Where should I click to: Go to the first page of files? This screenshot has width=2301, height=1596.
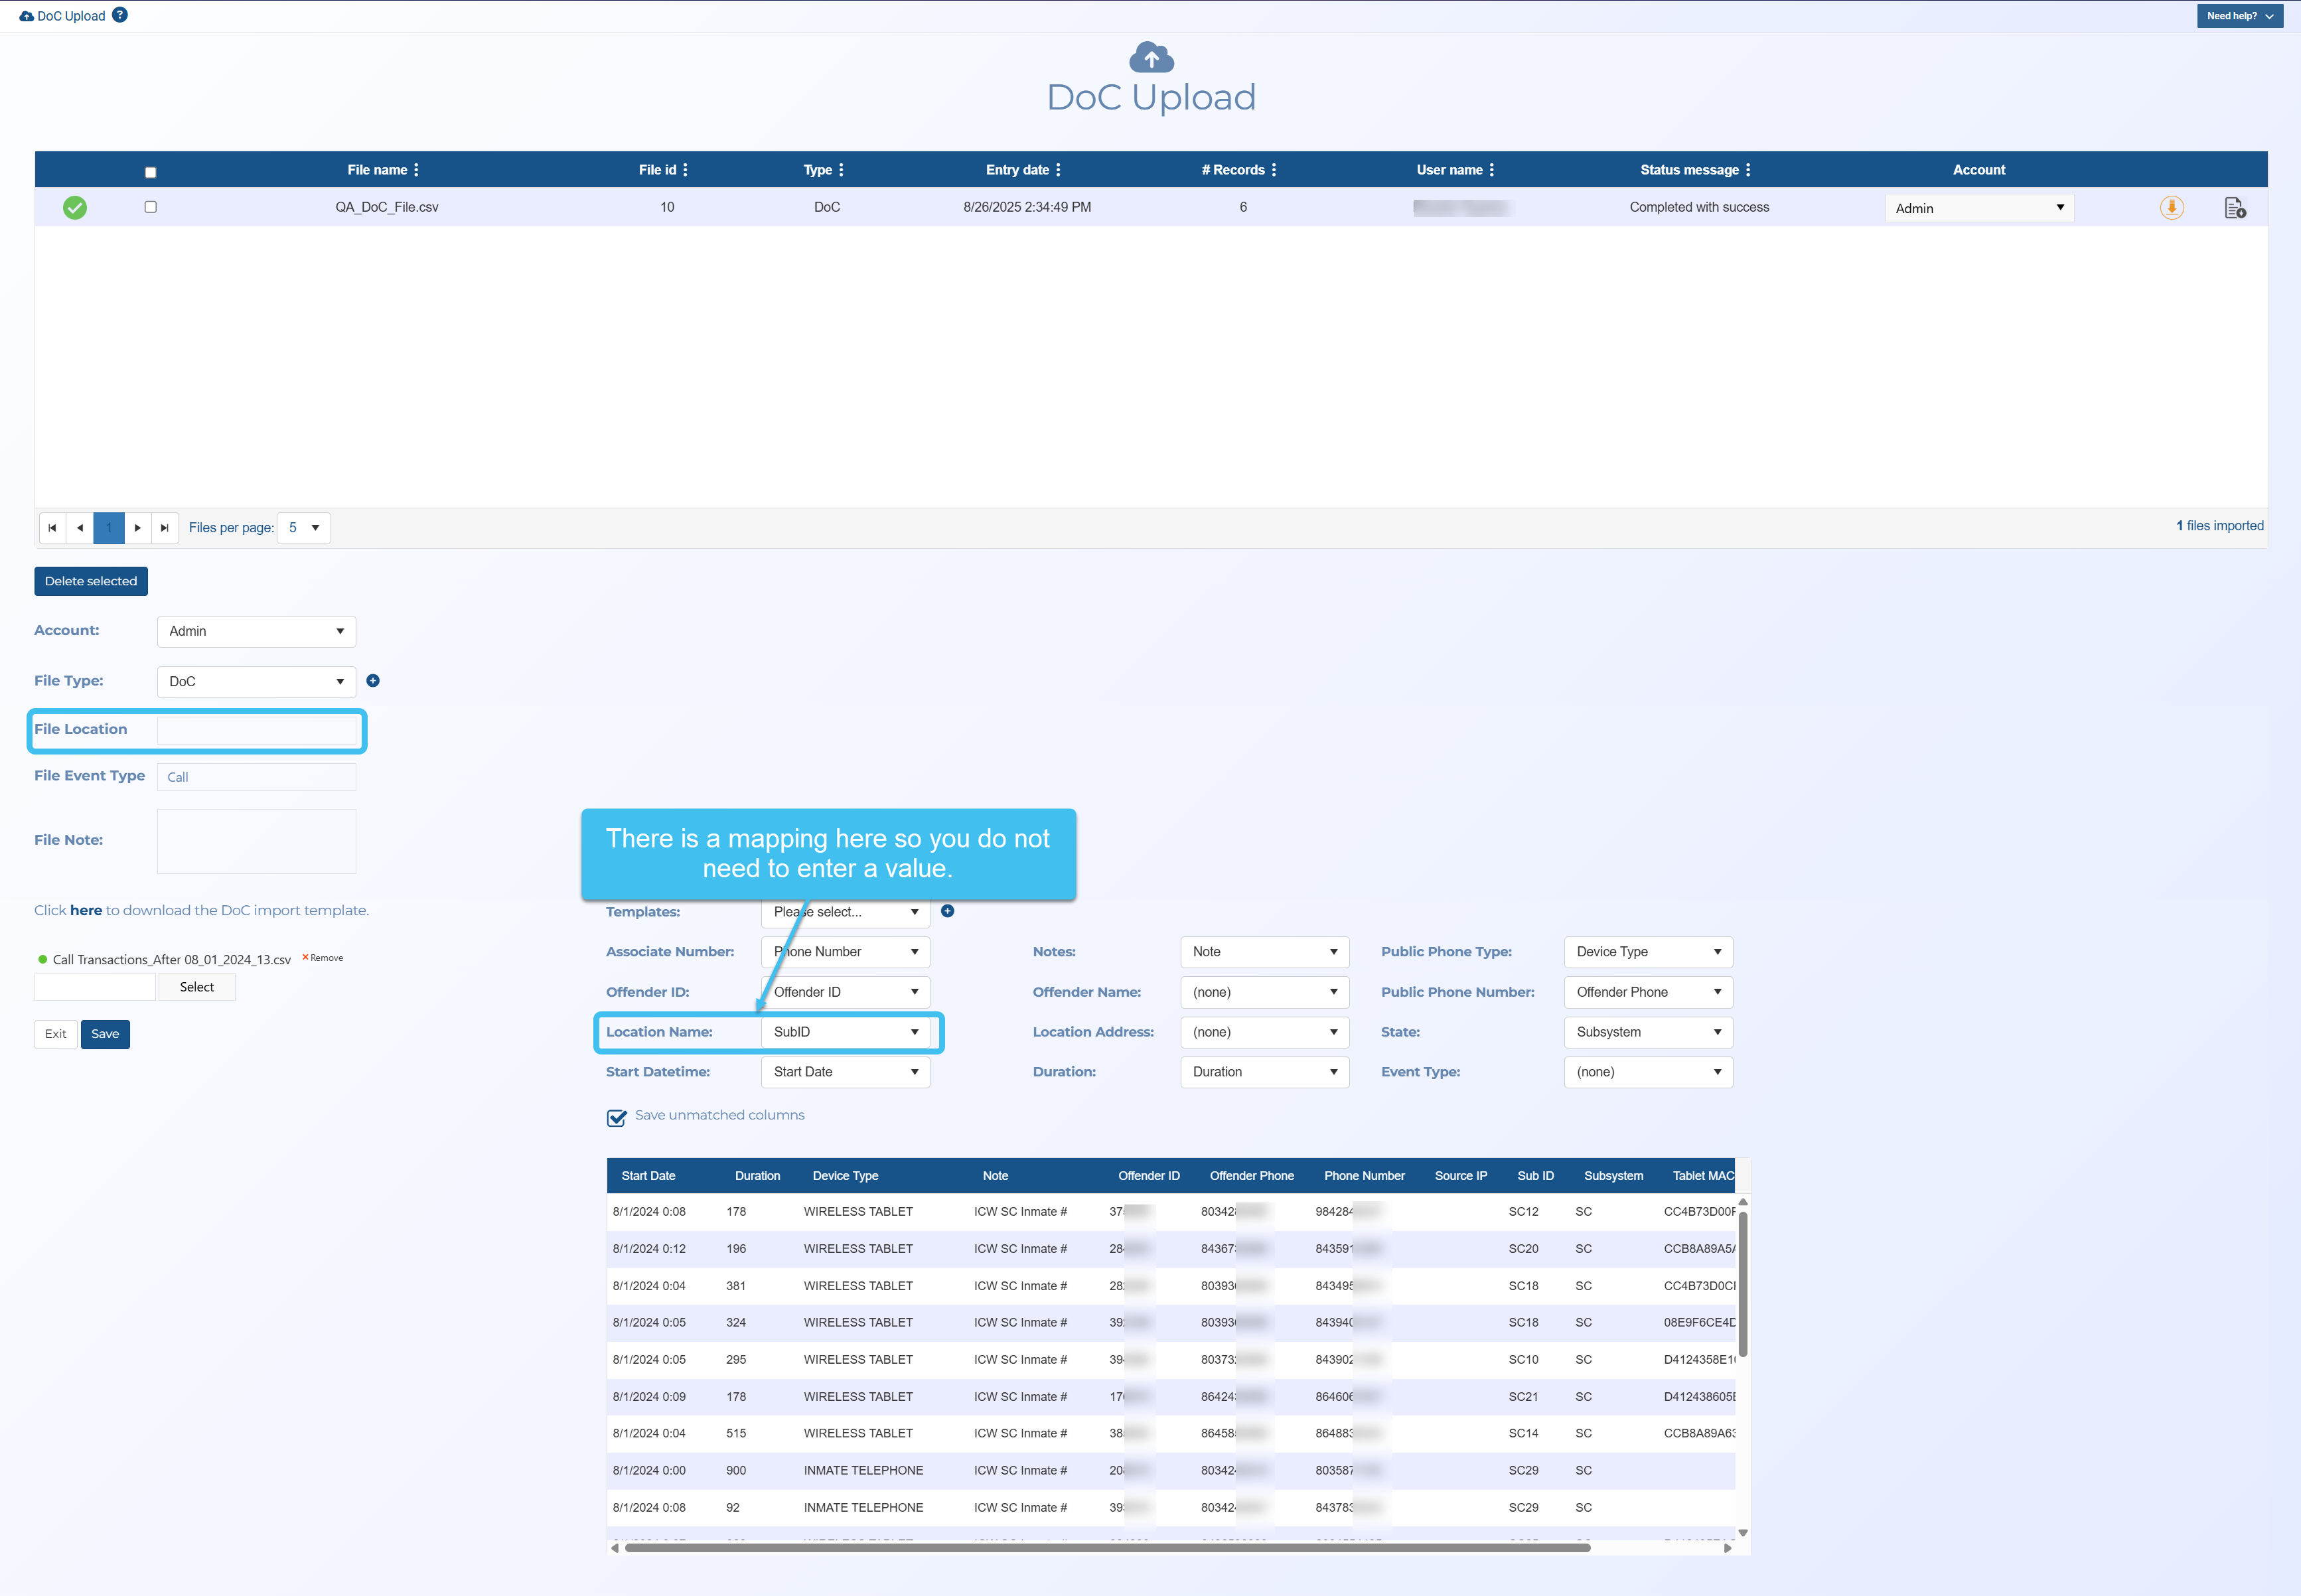pyautogui.click(x=52, y=528)
